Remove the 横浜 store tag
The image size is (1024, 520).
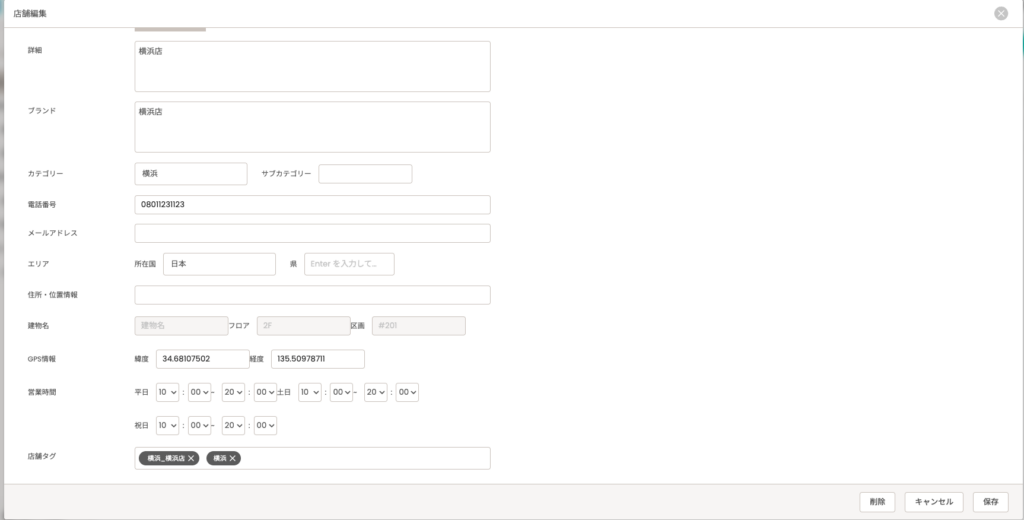(x=233, y=458)
